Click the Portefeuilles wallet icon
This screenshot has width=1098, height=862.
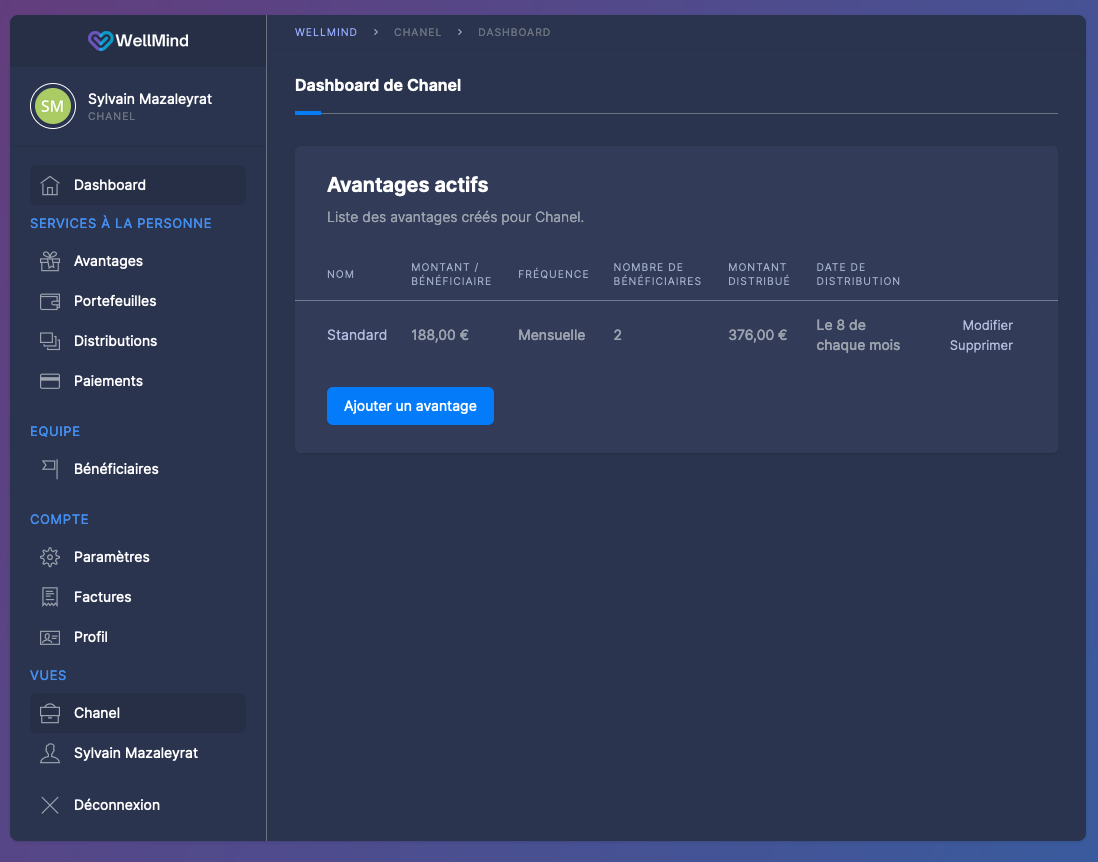tap(50, 301)
